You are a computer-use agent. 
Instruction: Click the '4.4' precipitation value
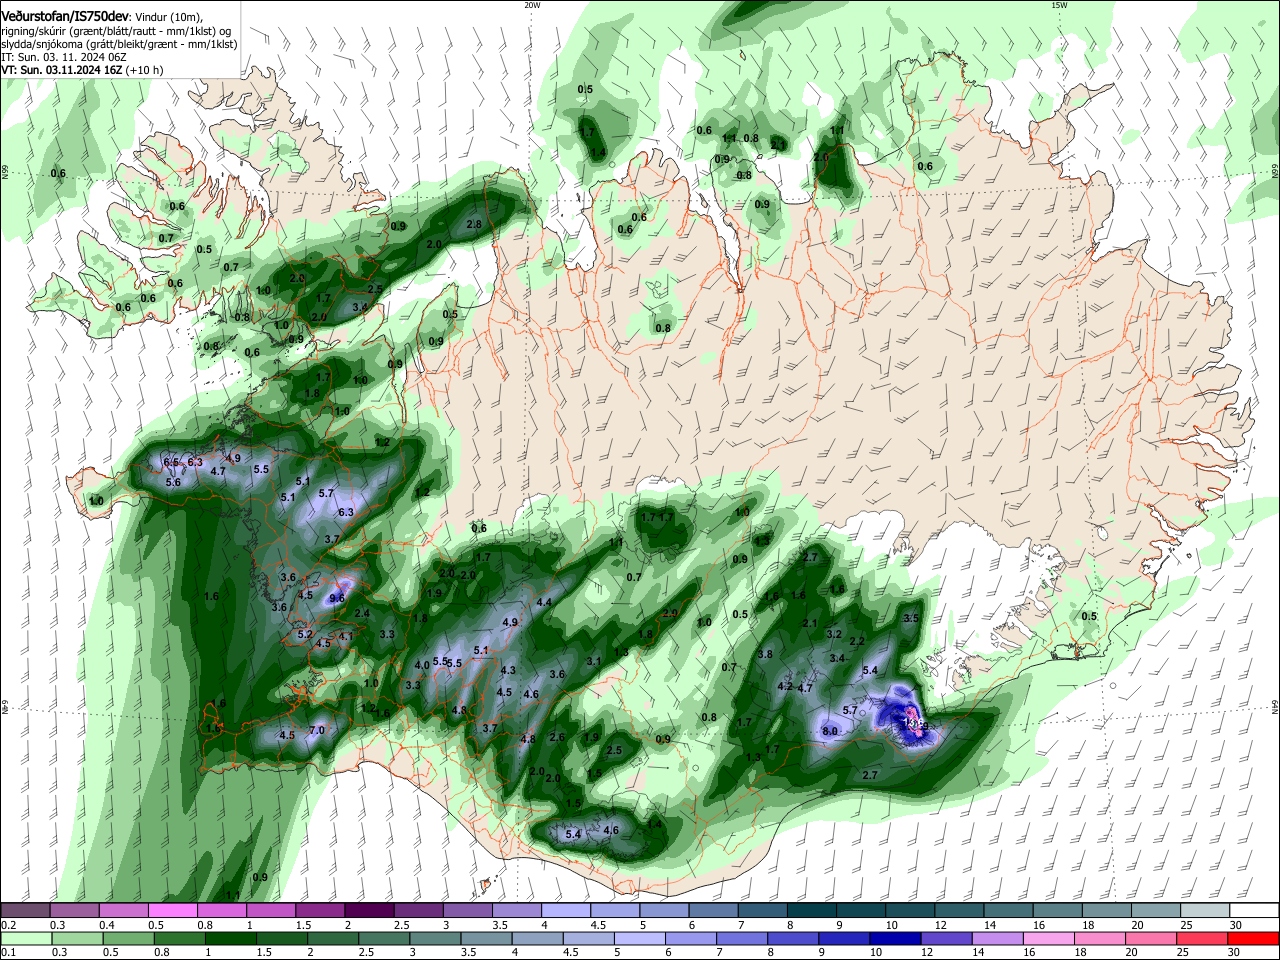coord(544,602)
